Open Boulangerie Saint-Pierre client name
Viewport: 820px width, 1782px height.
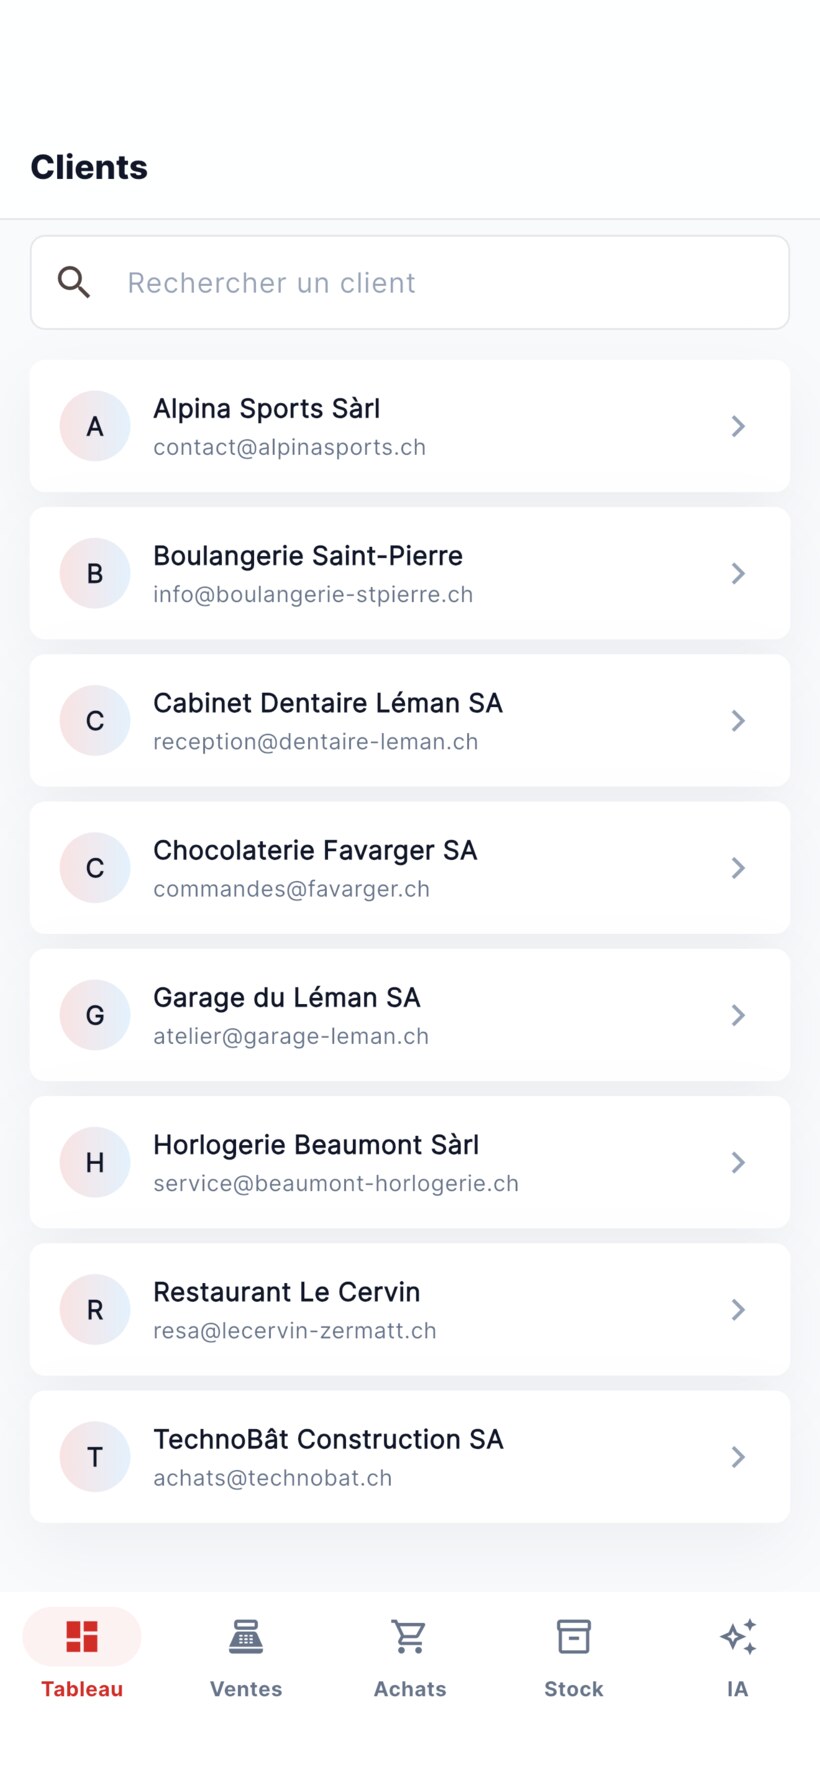[x=308, y=556]
